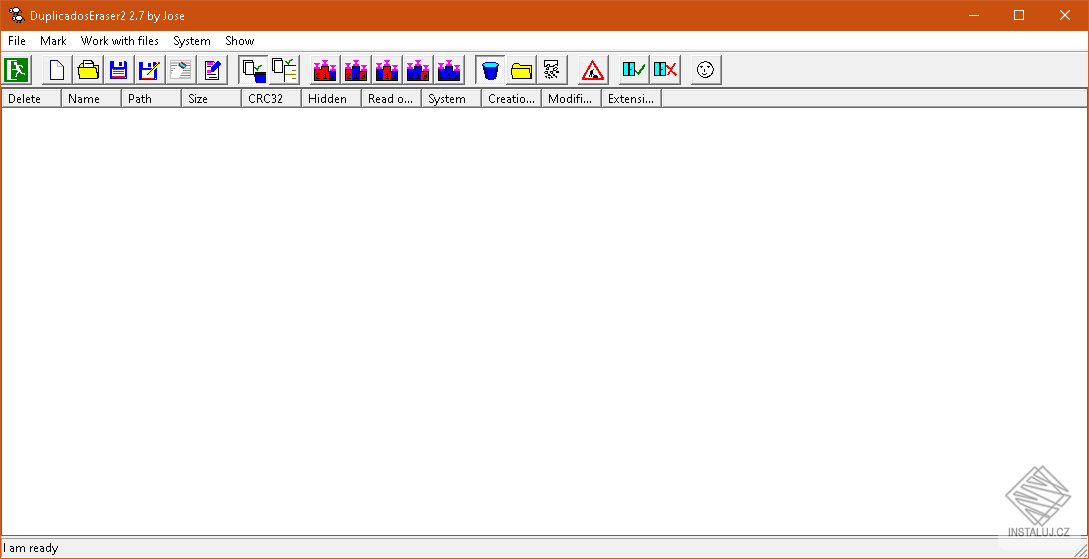Click the Creatio... column header
Screen dimensions: 1089x559
pyautogui.click(x=511, y=99)
